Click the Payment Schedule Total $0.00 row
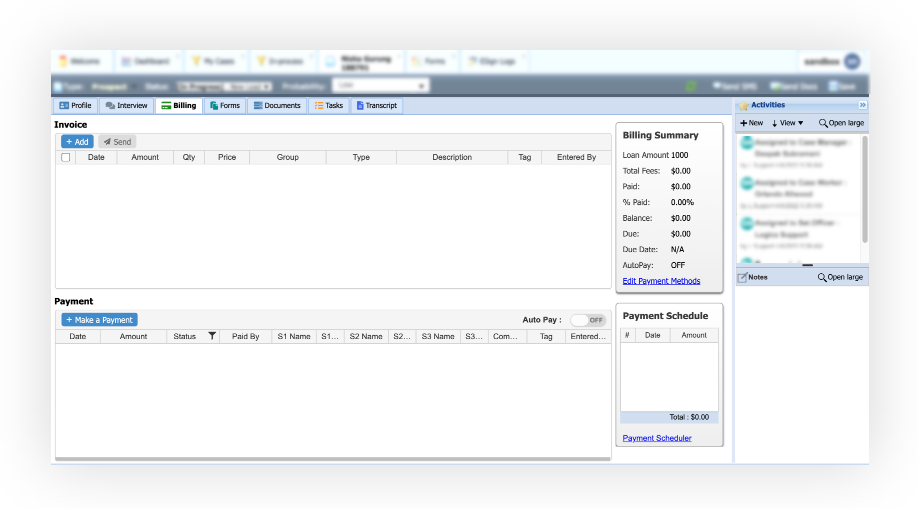 click(x=669, y=417)
